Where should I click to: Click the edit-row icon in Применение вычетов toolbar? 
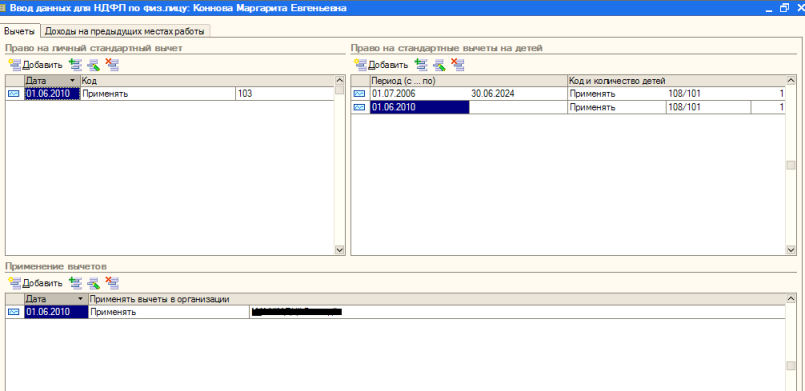pyautogui.click(x=93, y=283)
